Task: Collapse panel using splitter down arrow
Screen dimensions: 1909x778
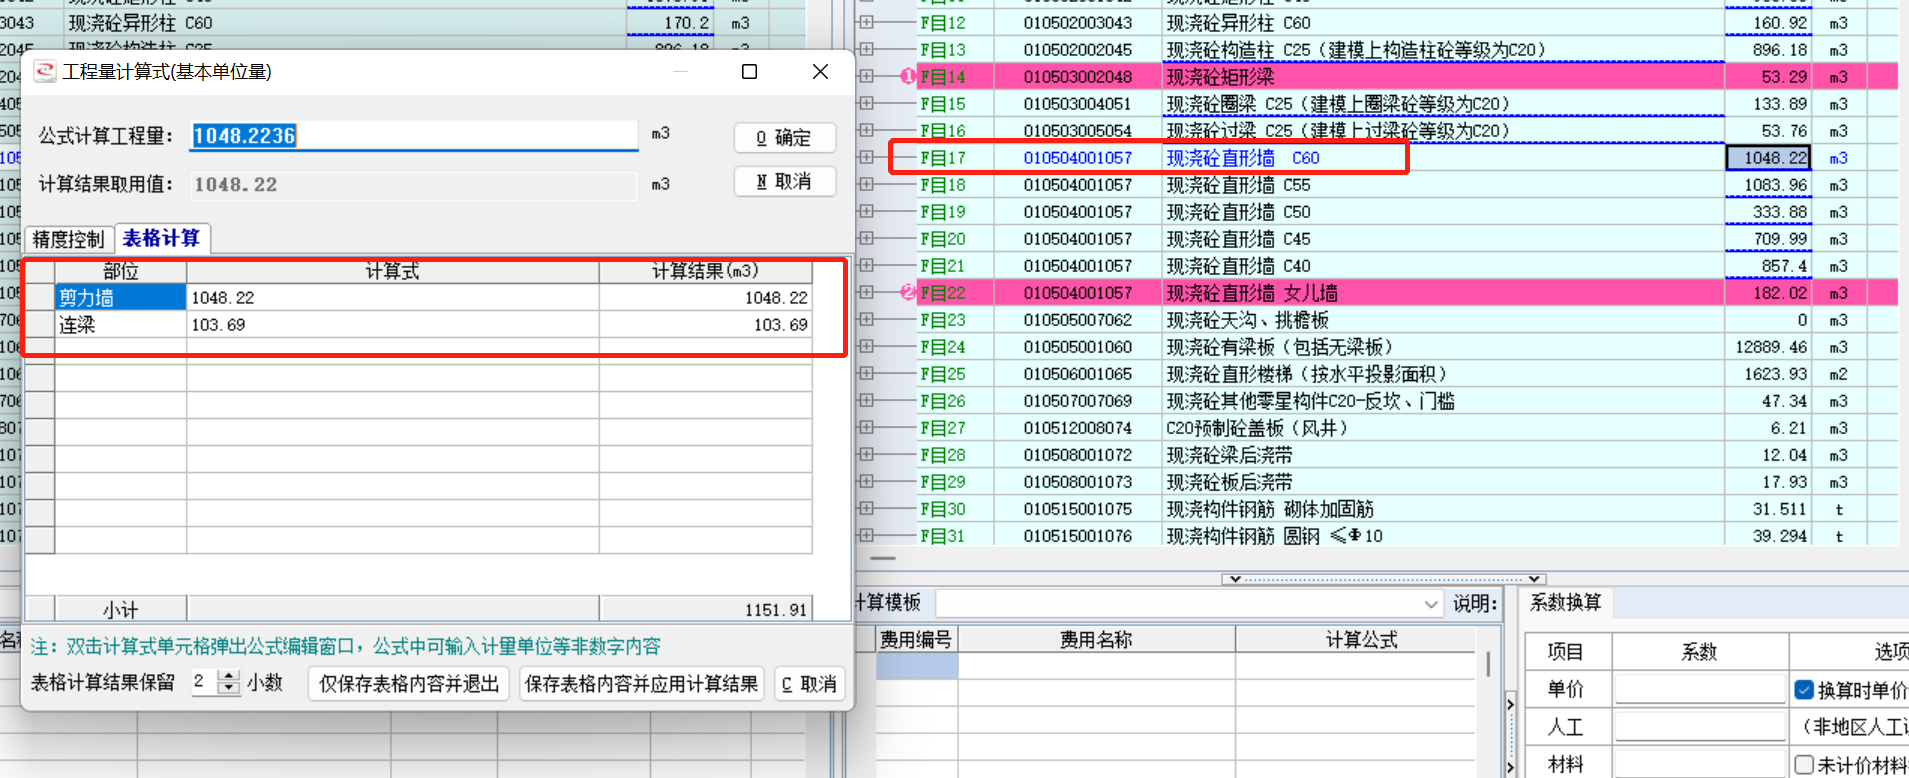Action: pyautogui.click(x=1236, y=579)
